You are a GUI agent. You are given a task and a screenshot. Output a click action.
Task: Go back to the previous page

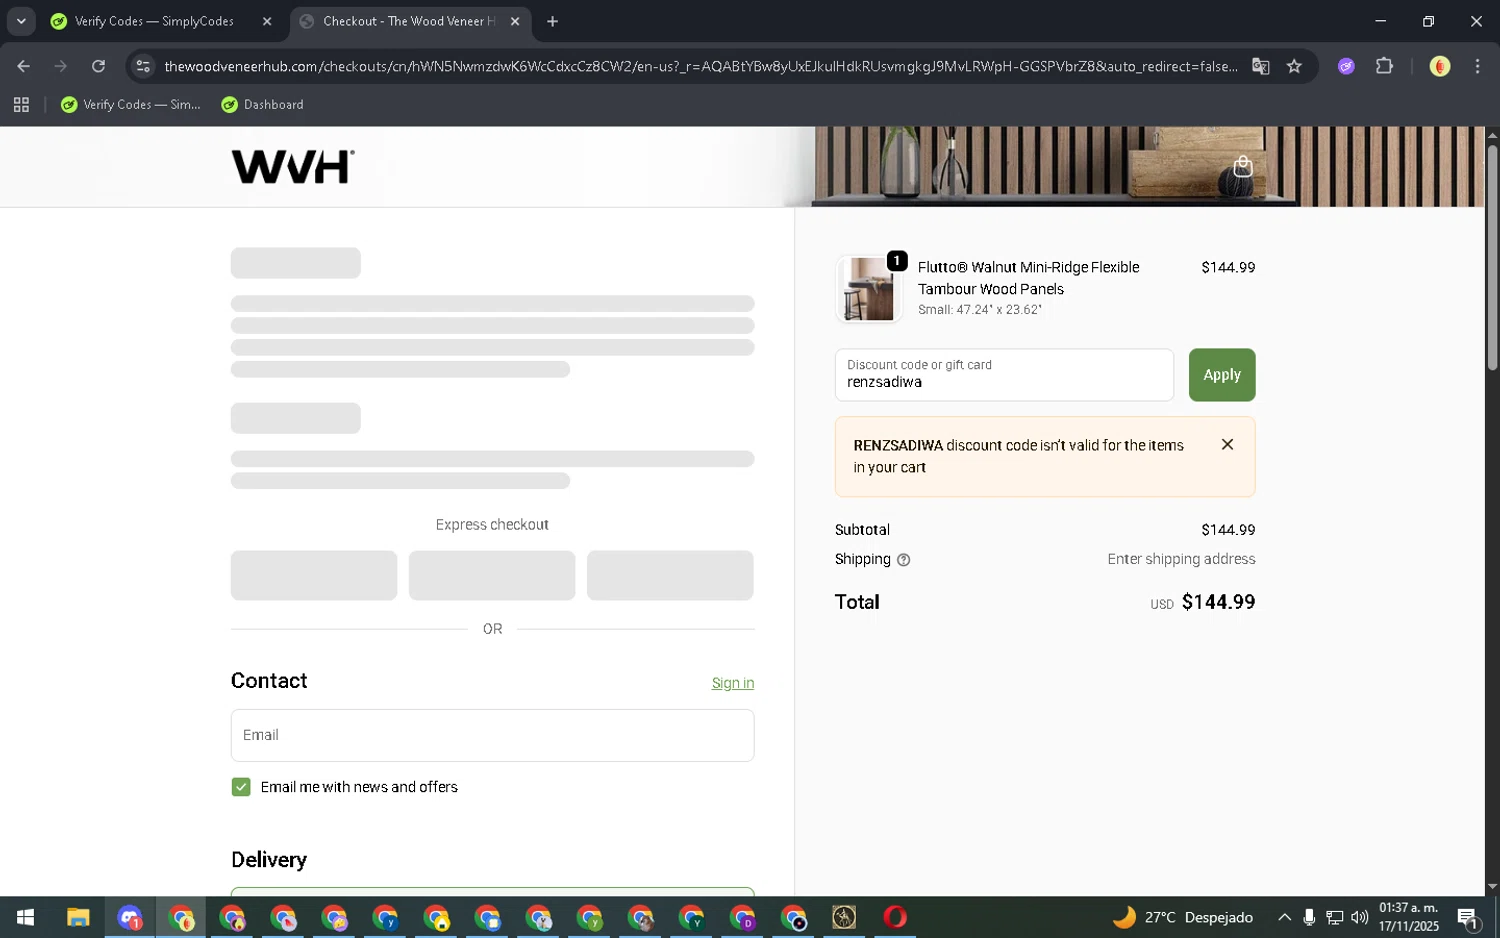pyautogui.click(x=23, y=66)
